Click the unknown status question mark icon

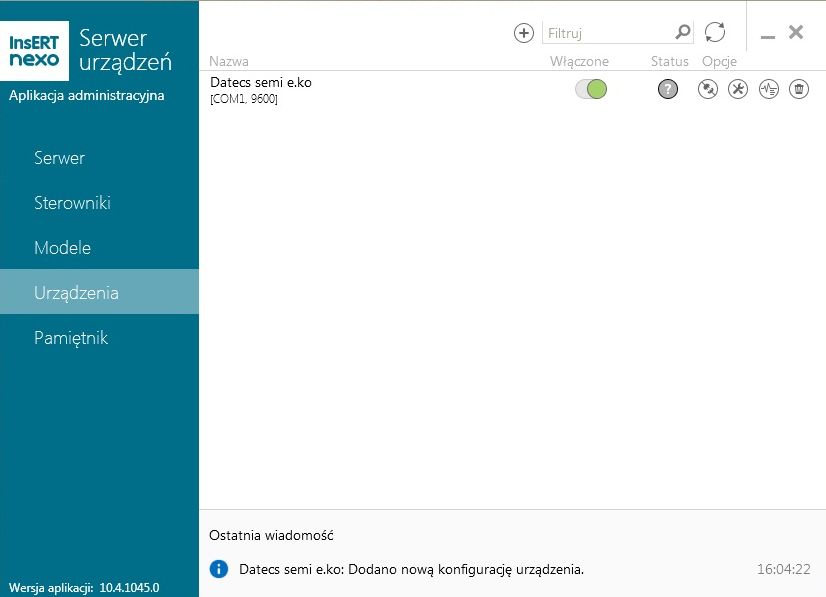(668, 90)
